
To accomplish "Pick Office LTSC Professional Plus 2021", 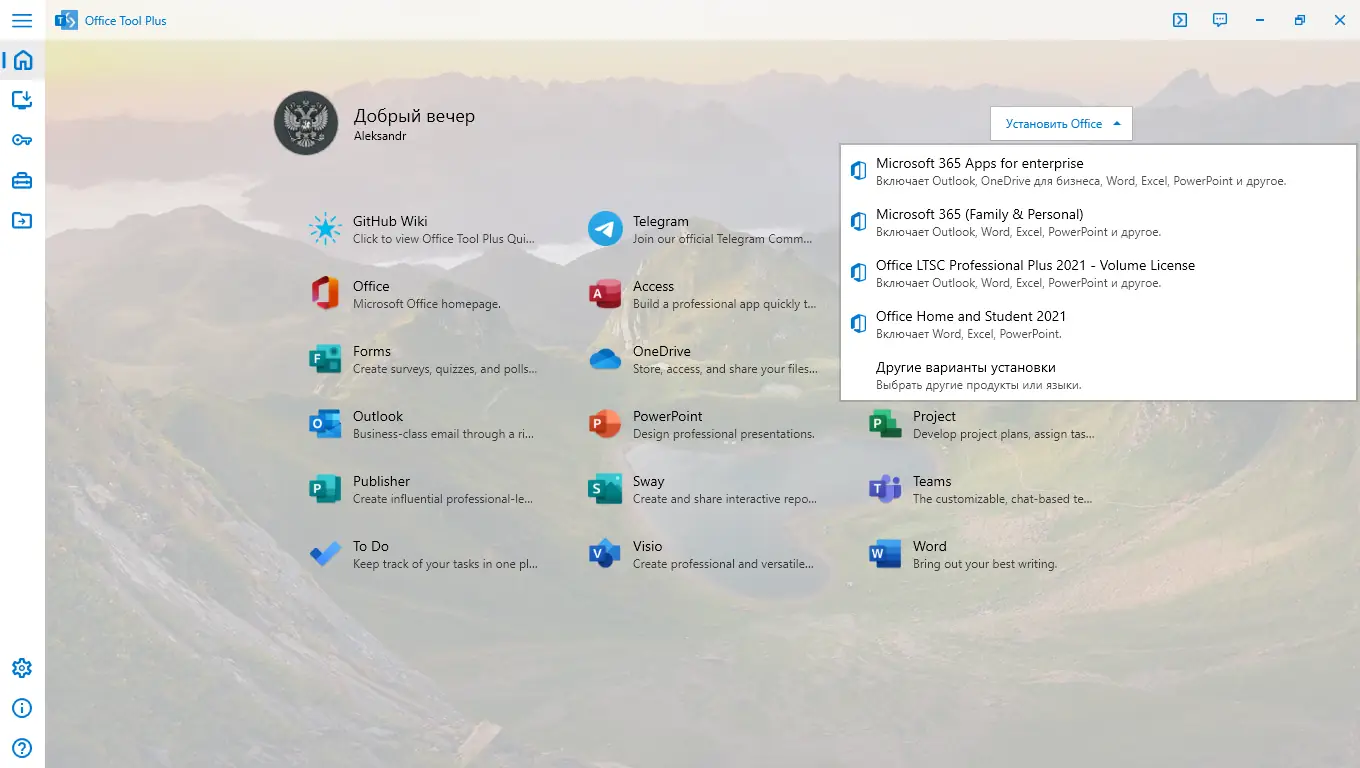I will pos(1098,273).
